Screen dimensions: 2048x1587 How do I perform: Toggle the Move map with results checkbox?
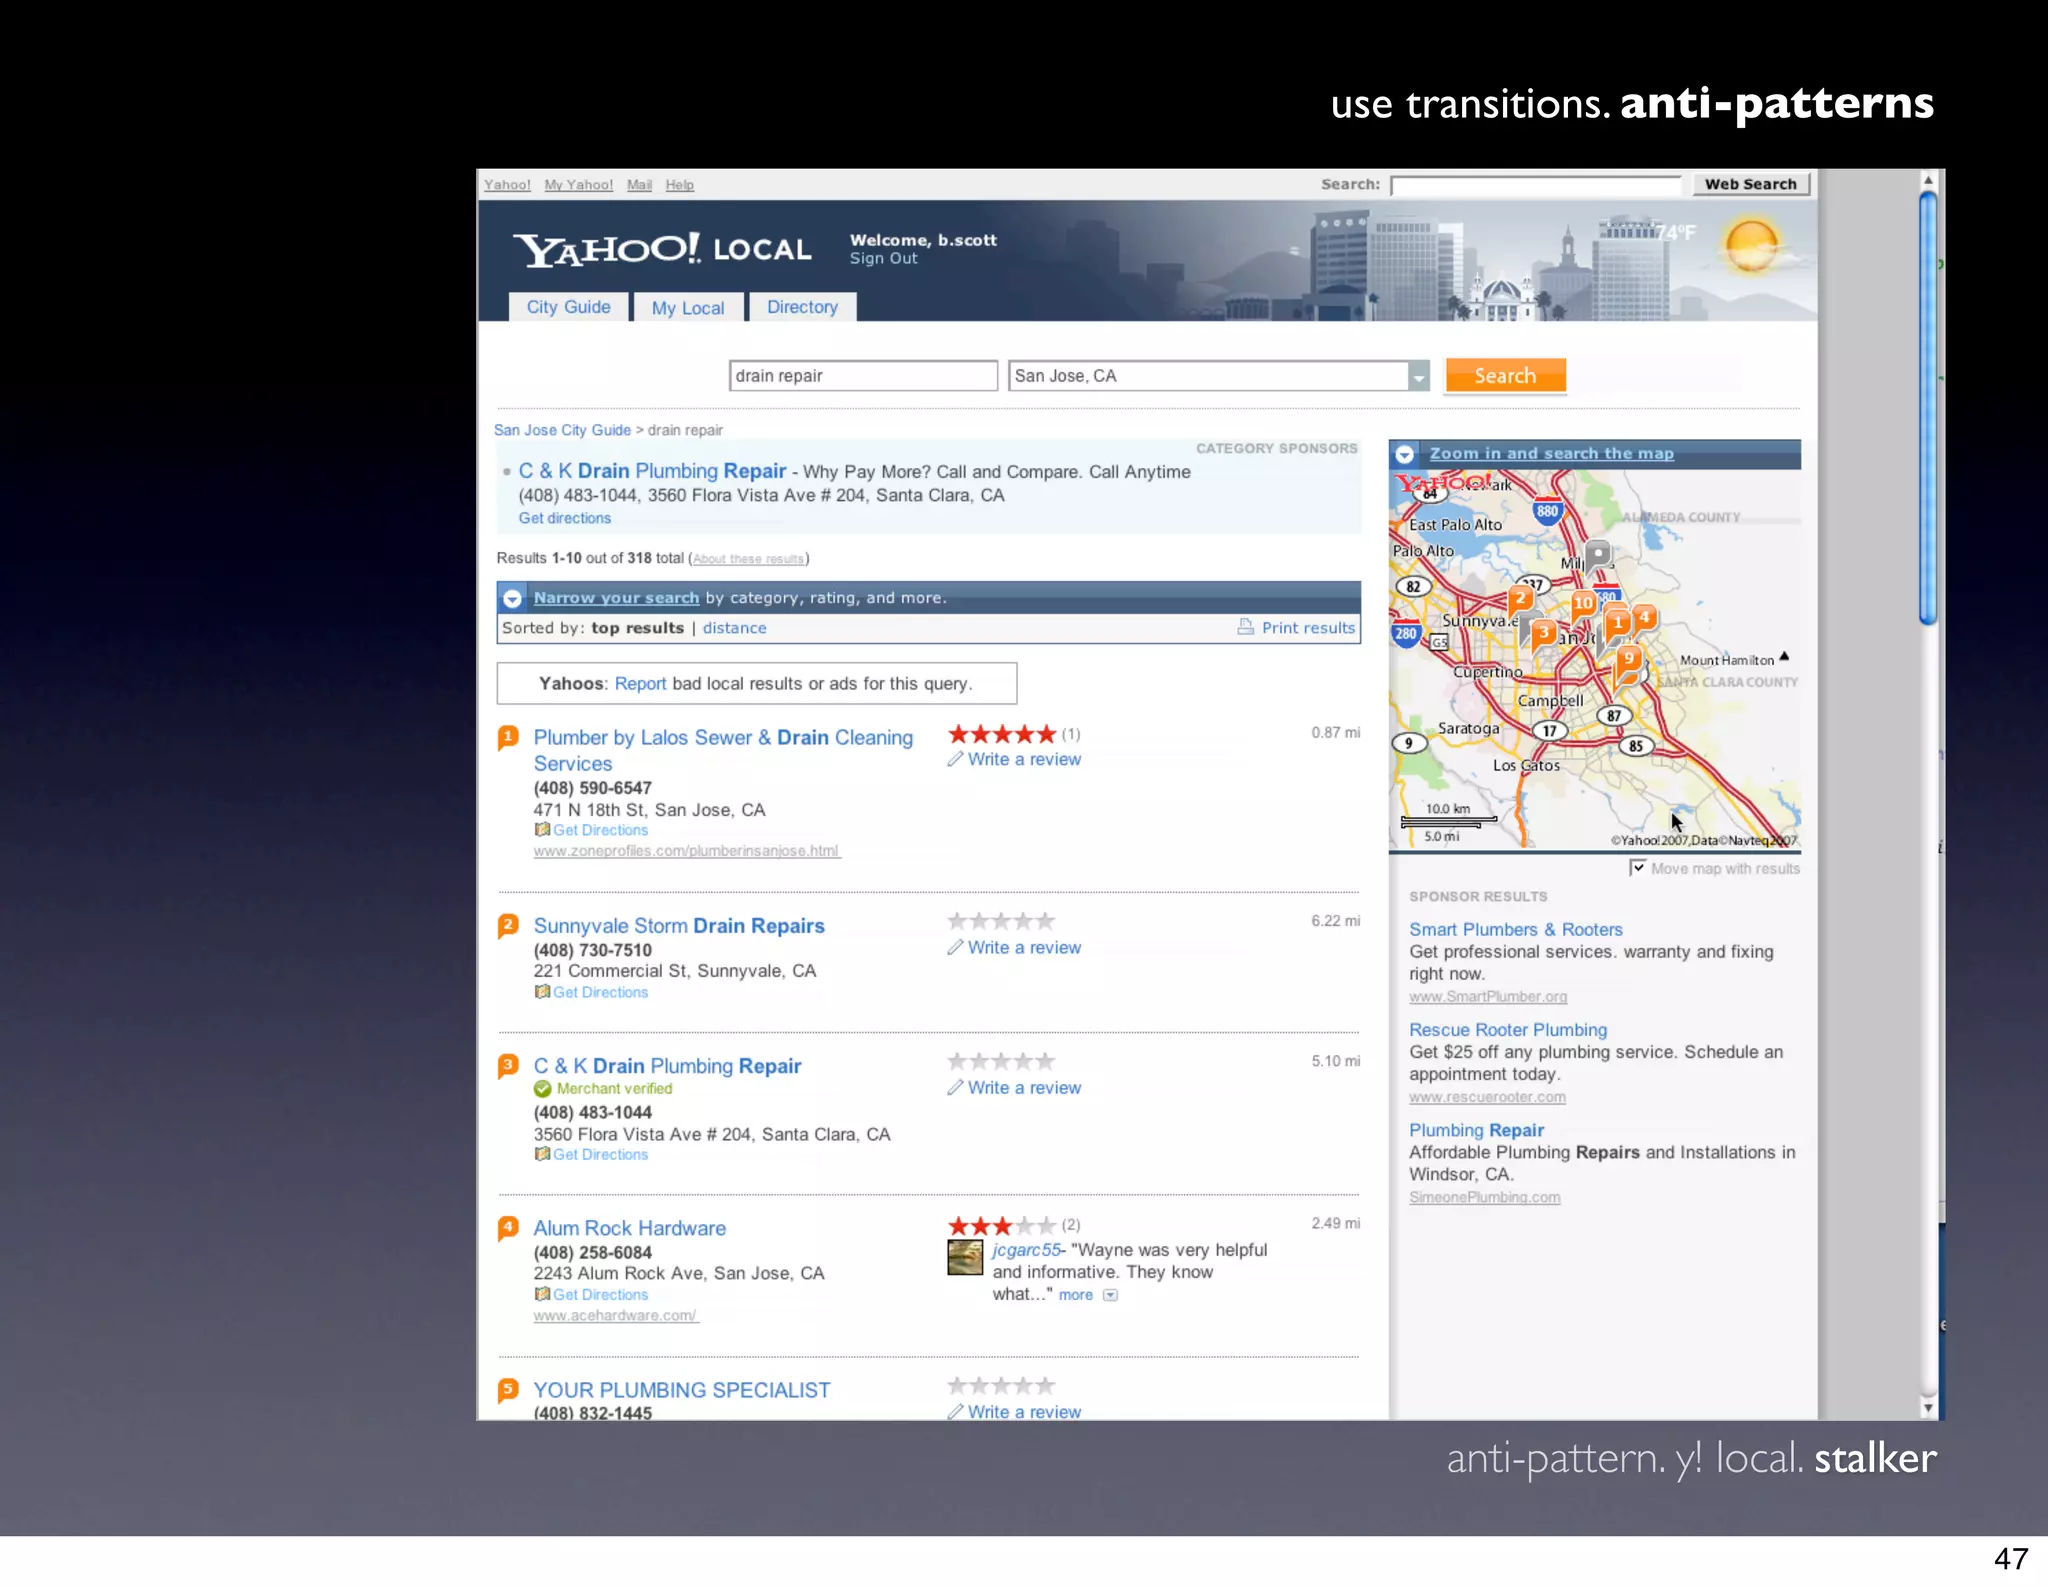1637,867
